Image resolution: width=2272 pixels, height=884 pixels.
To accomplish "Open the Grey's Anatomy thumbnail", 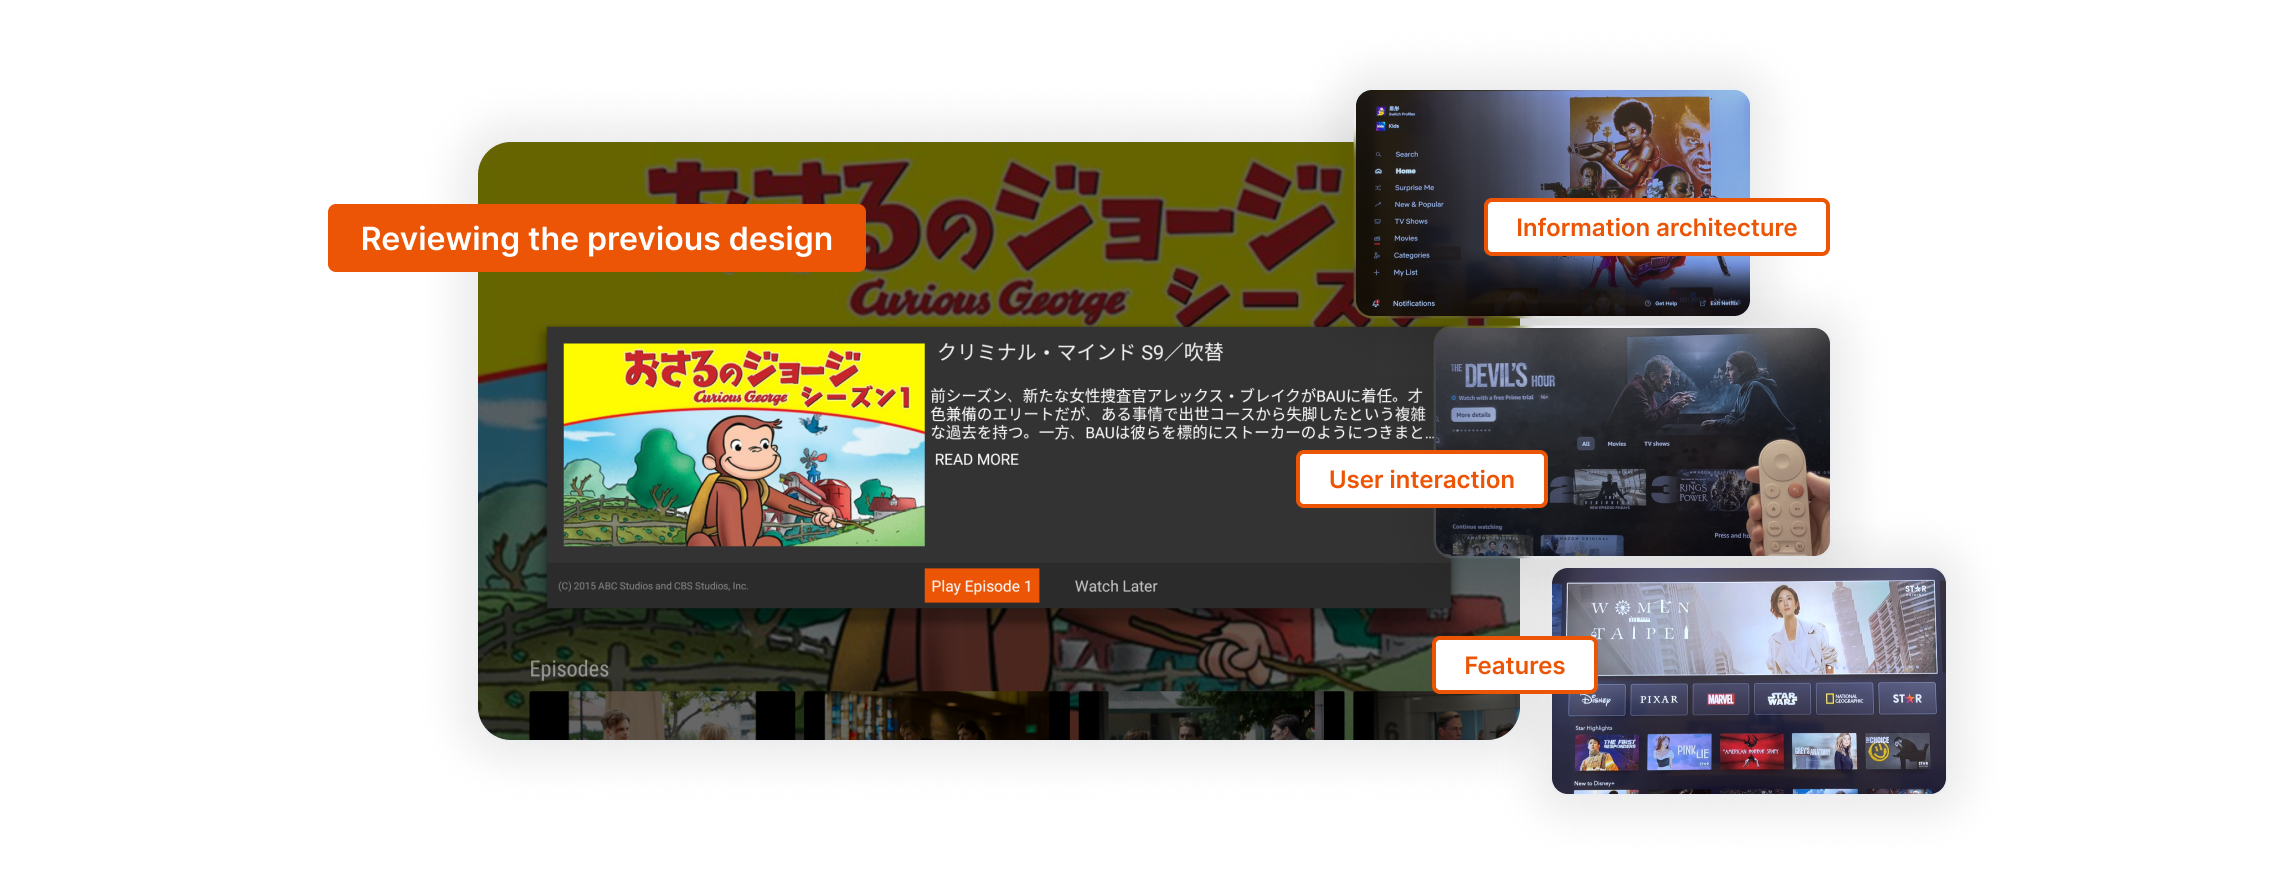I will point(1824,750).
